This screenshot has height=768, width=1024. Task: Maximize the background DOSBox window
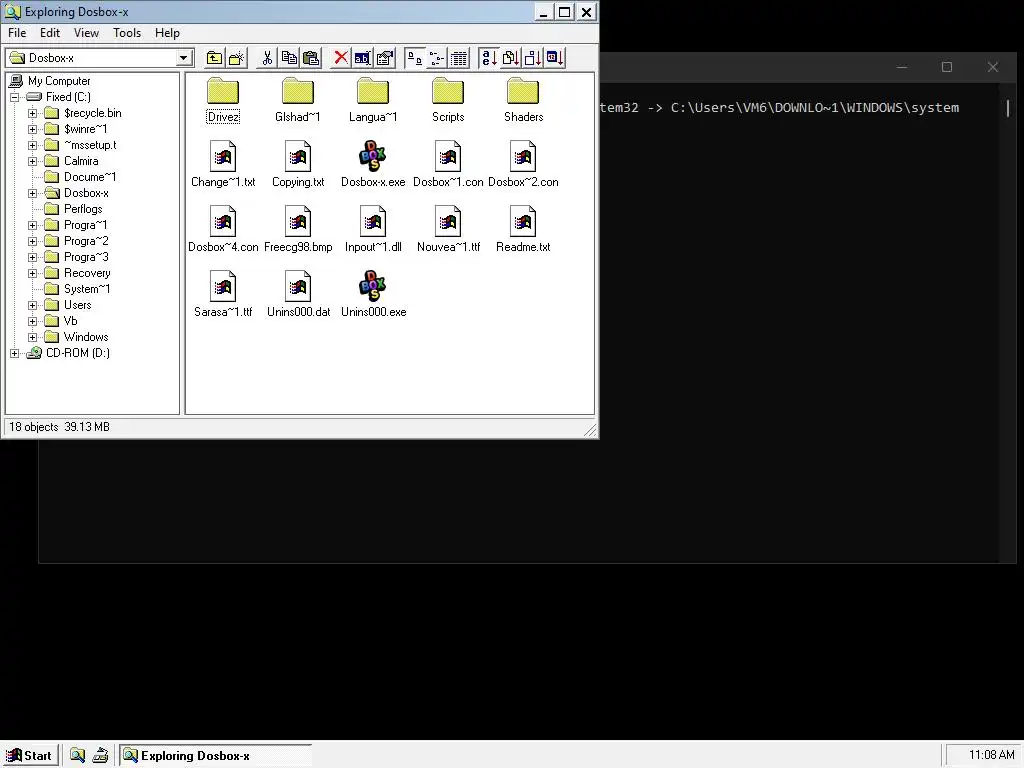tap(947, 67)
